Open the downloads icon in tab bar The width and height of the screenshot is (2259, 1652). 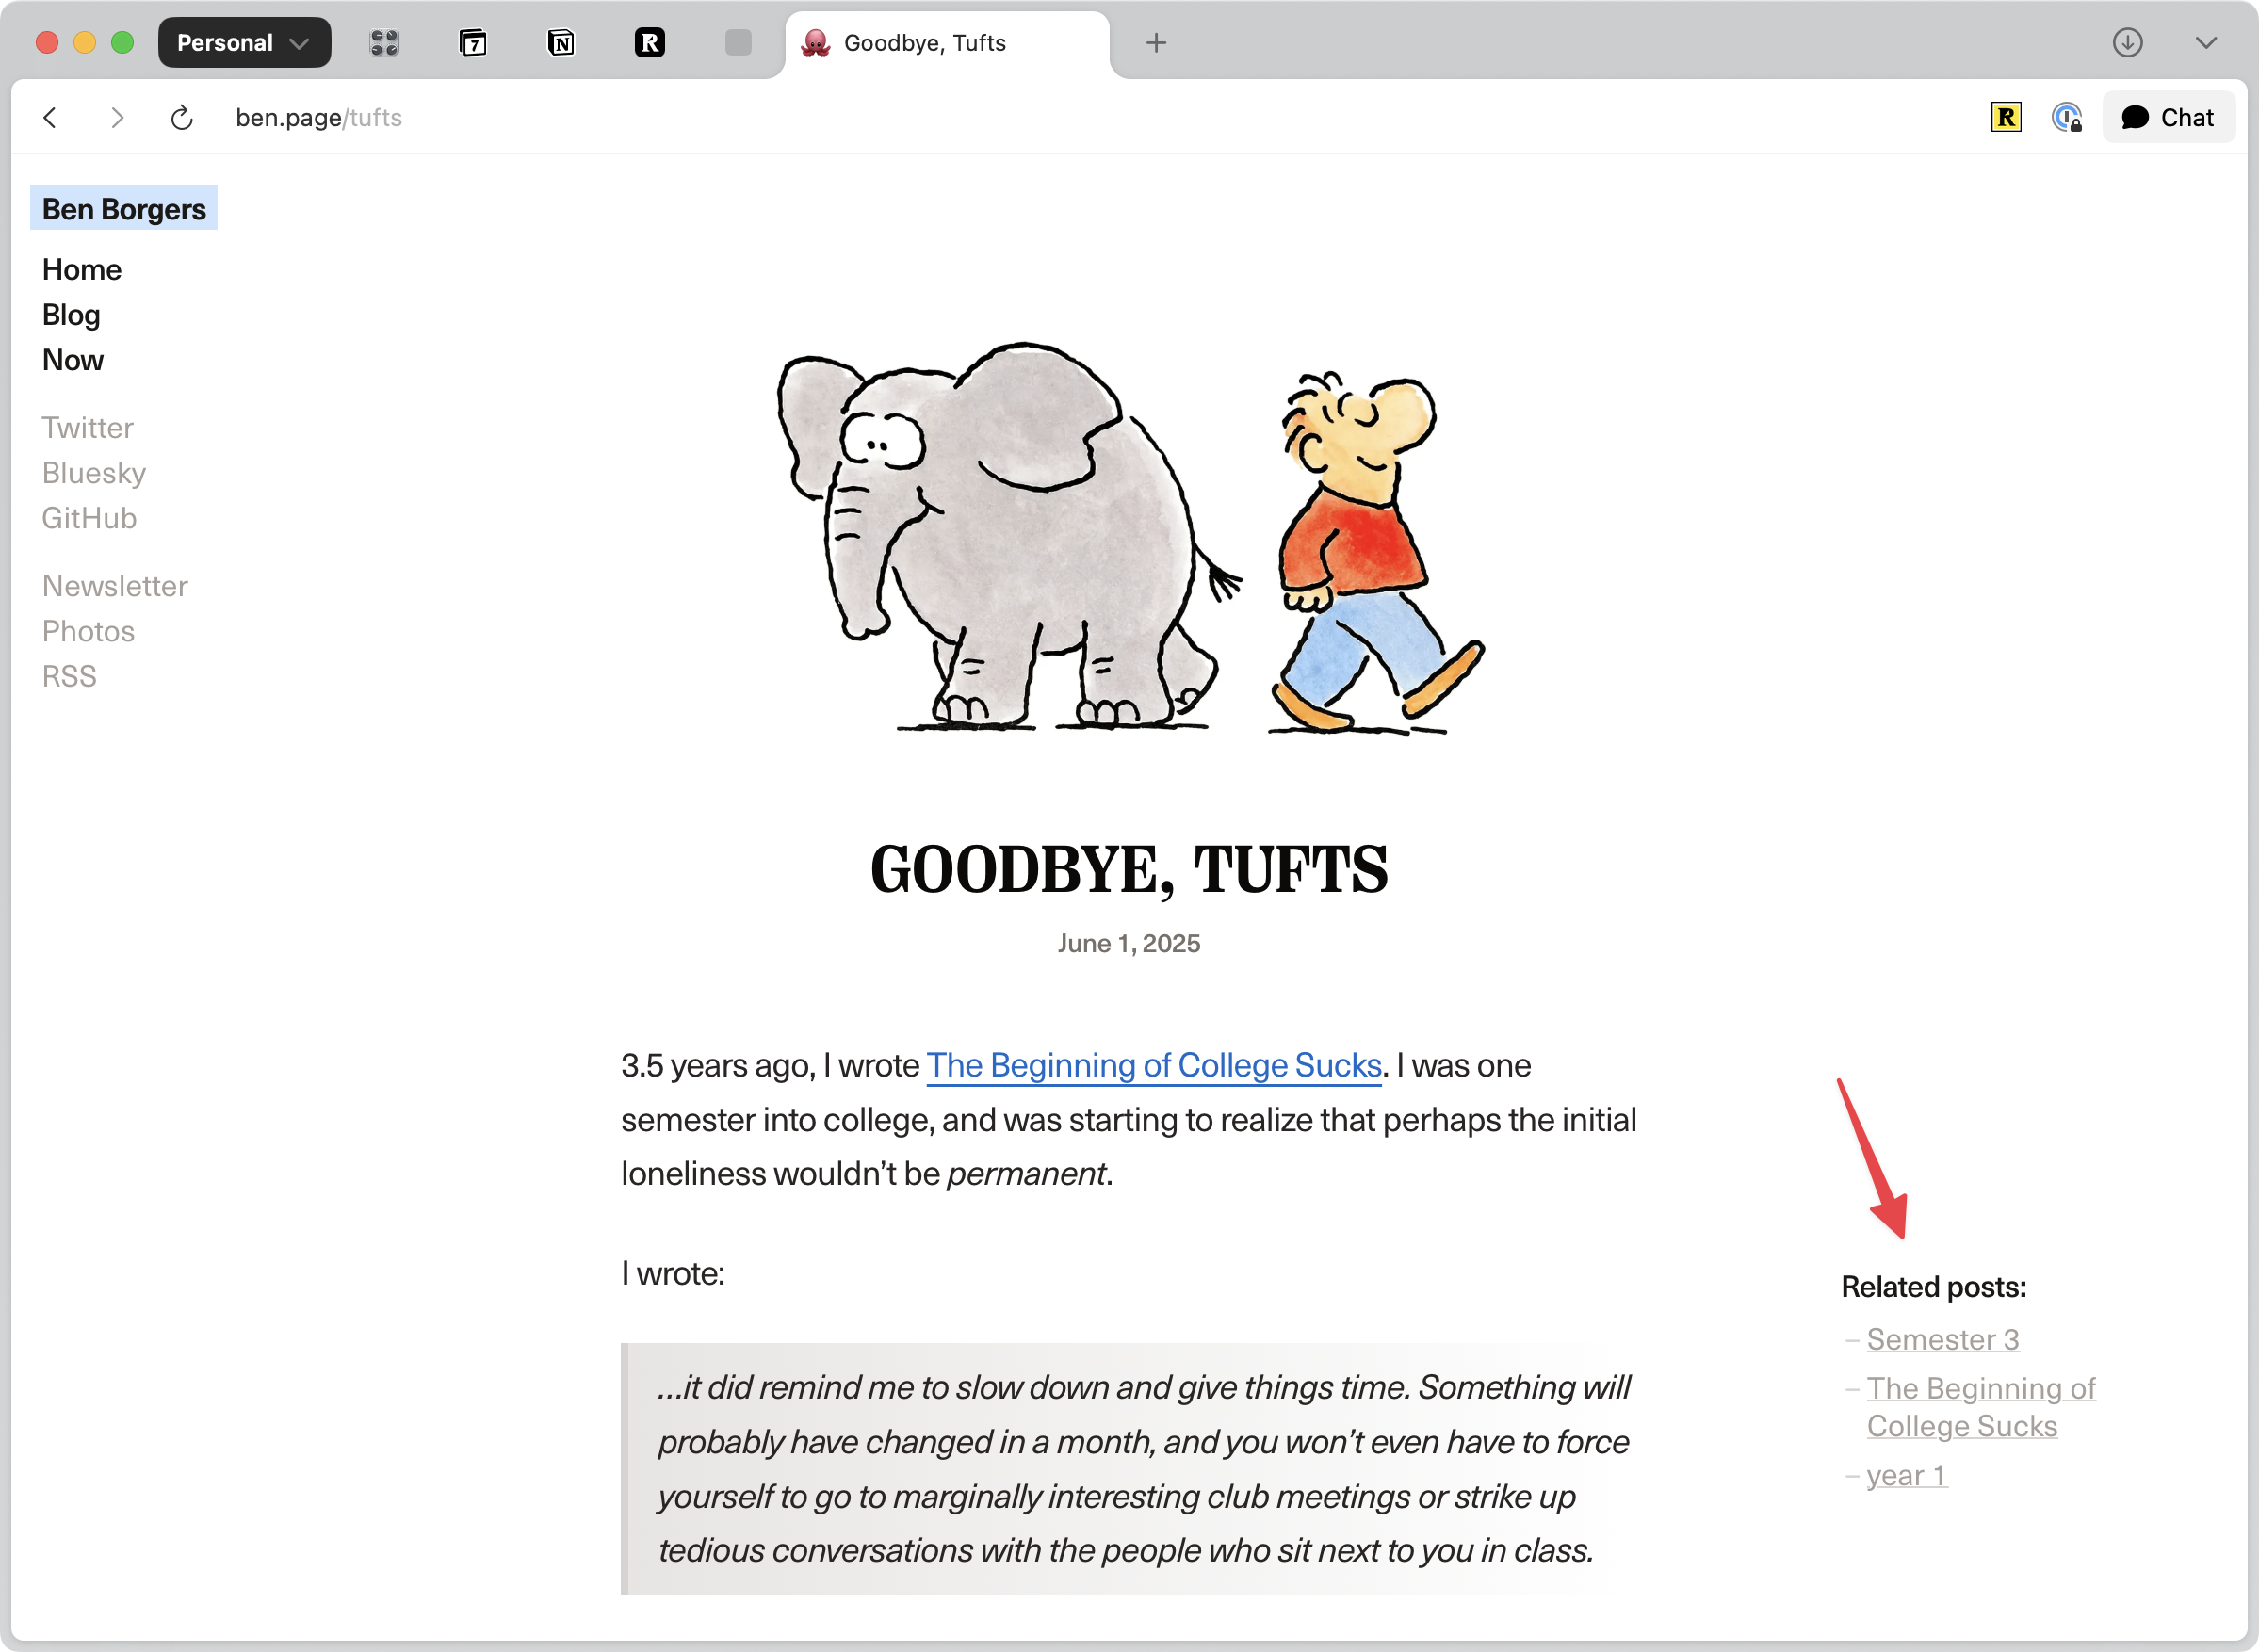(2127, 43)
